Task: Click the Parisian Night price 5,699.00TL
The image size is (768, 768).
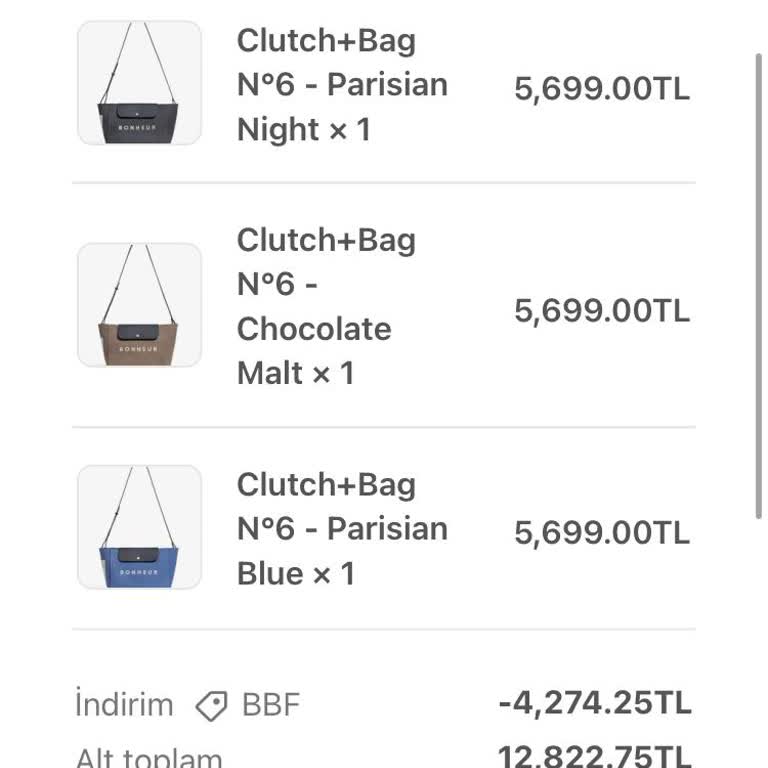Action: pyautogui.click(x=602, y=89)
